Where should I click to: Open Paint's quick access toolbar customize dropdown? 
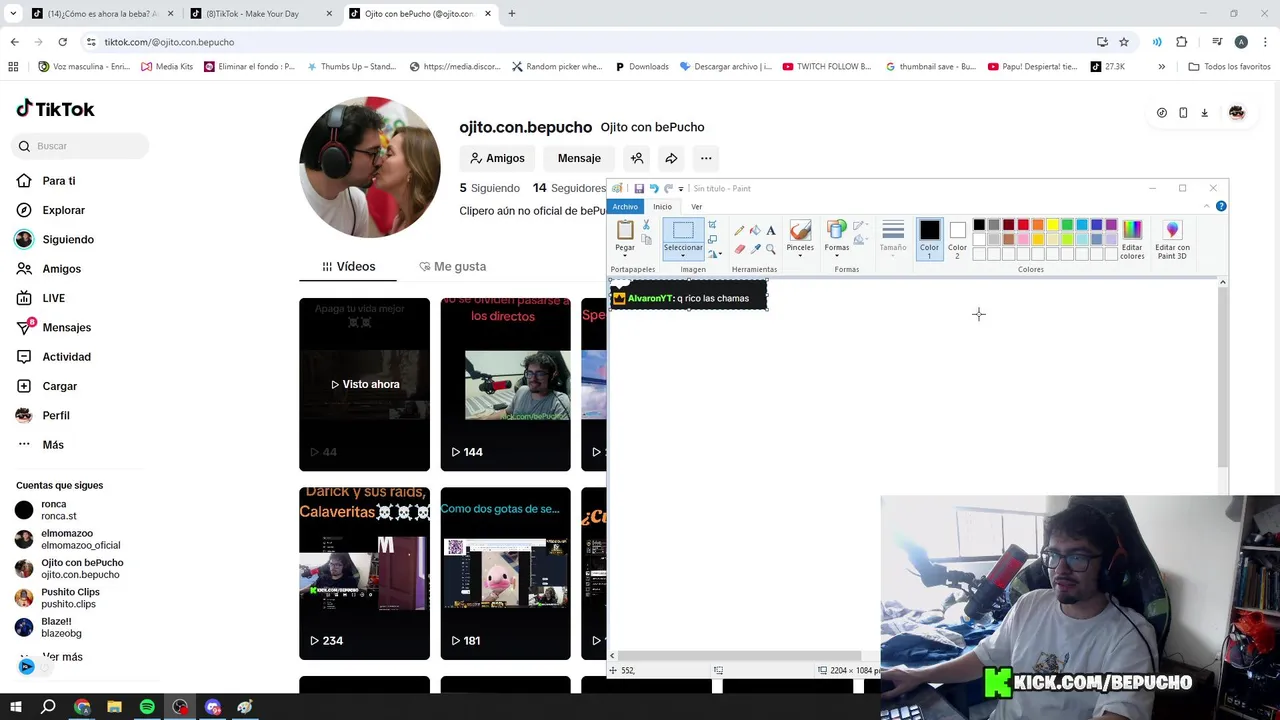click(681, 189)
